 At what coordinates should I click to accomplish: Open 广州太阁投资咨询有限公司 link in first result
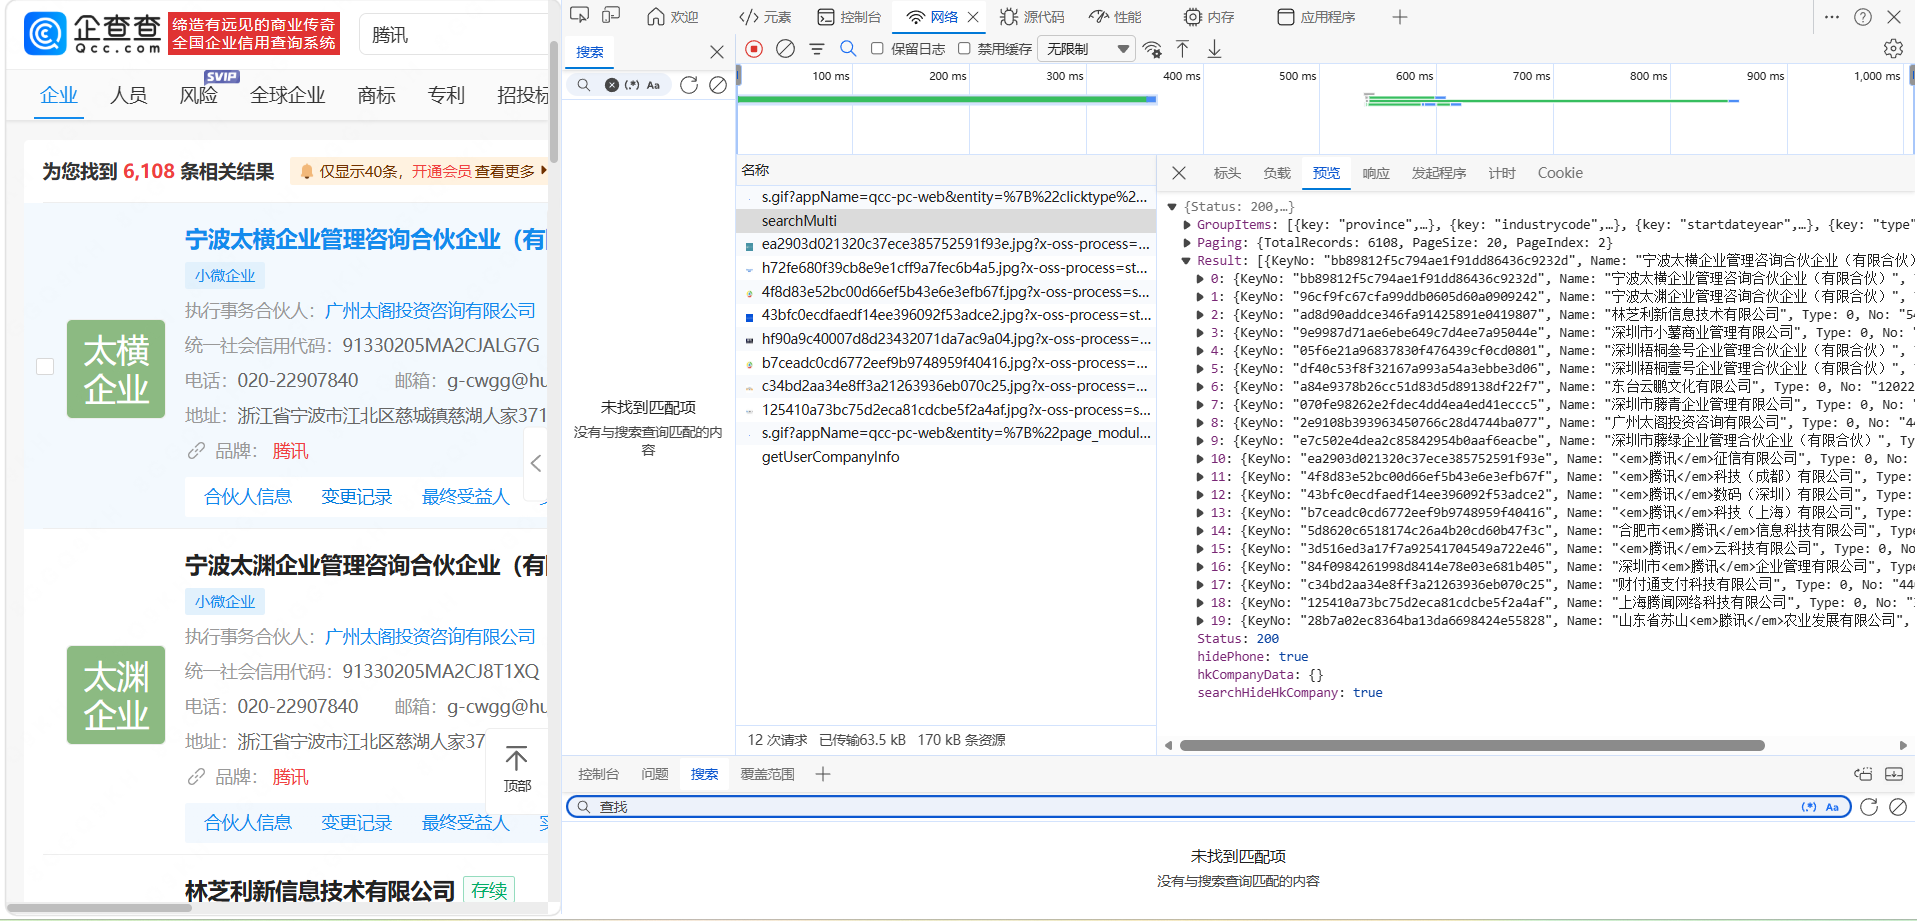pyautogui.click(x=430, y=311)
